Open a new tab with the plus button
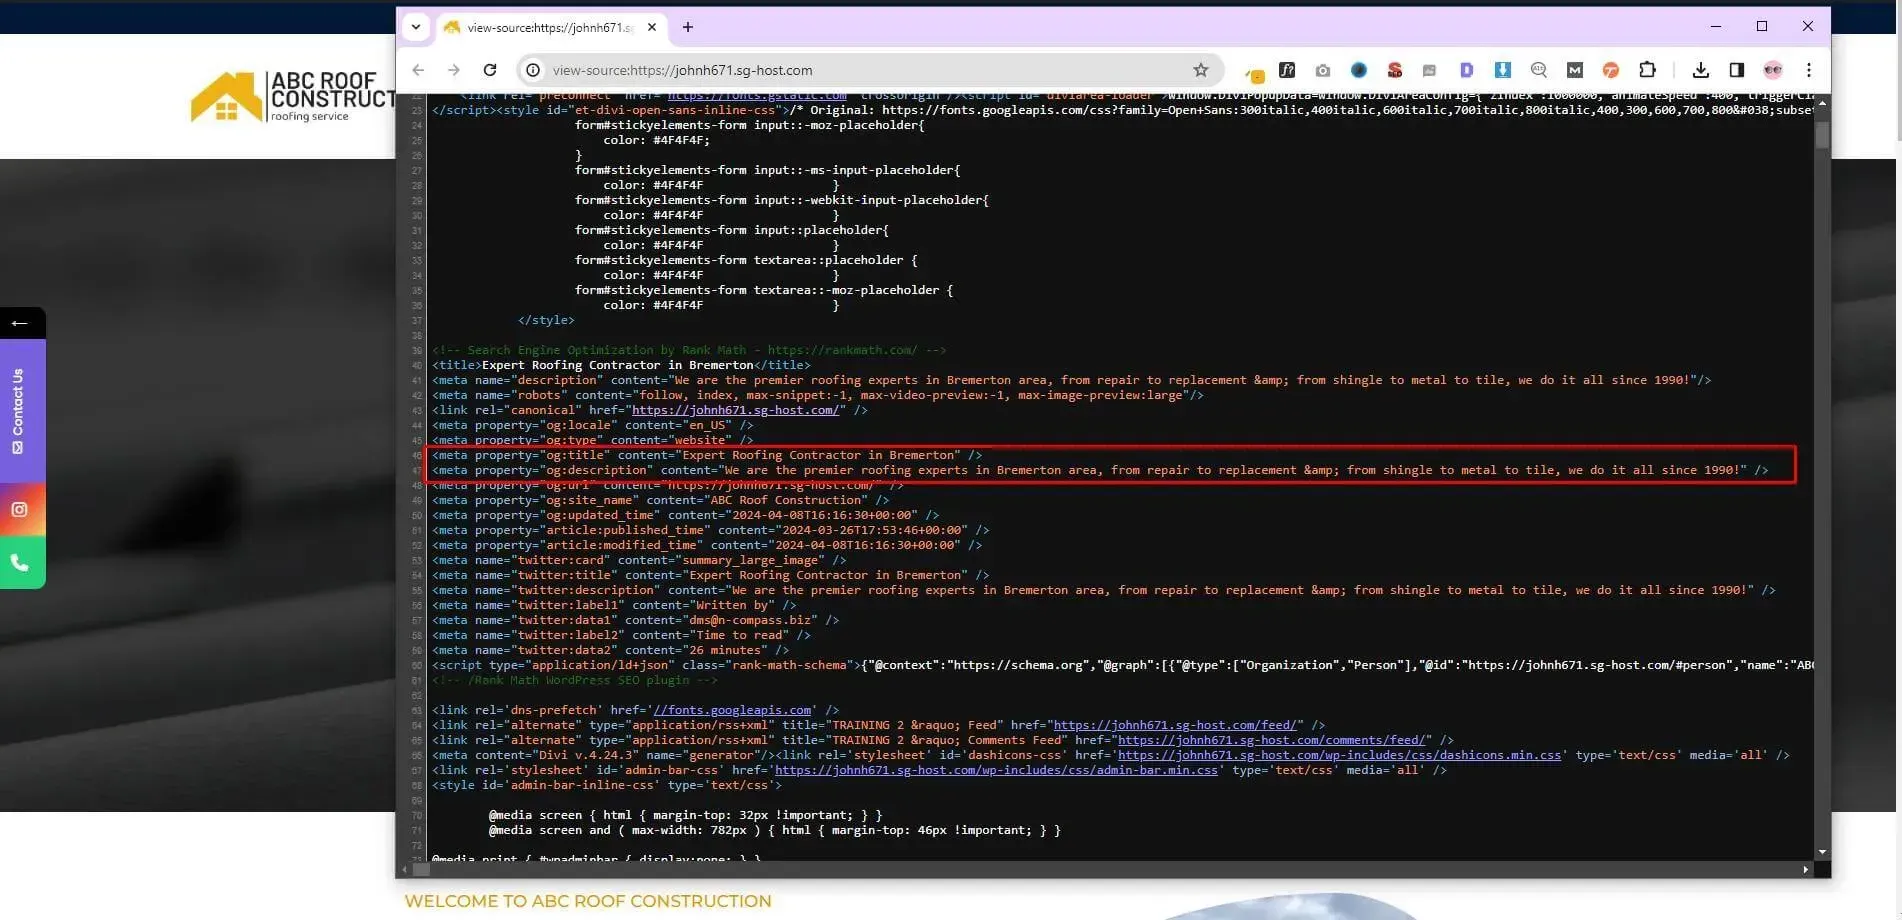 coord(687,27)
